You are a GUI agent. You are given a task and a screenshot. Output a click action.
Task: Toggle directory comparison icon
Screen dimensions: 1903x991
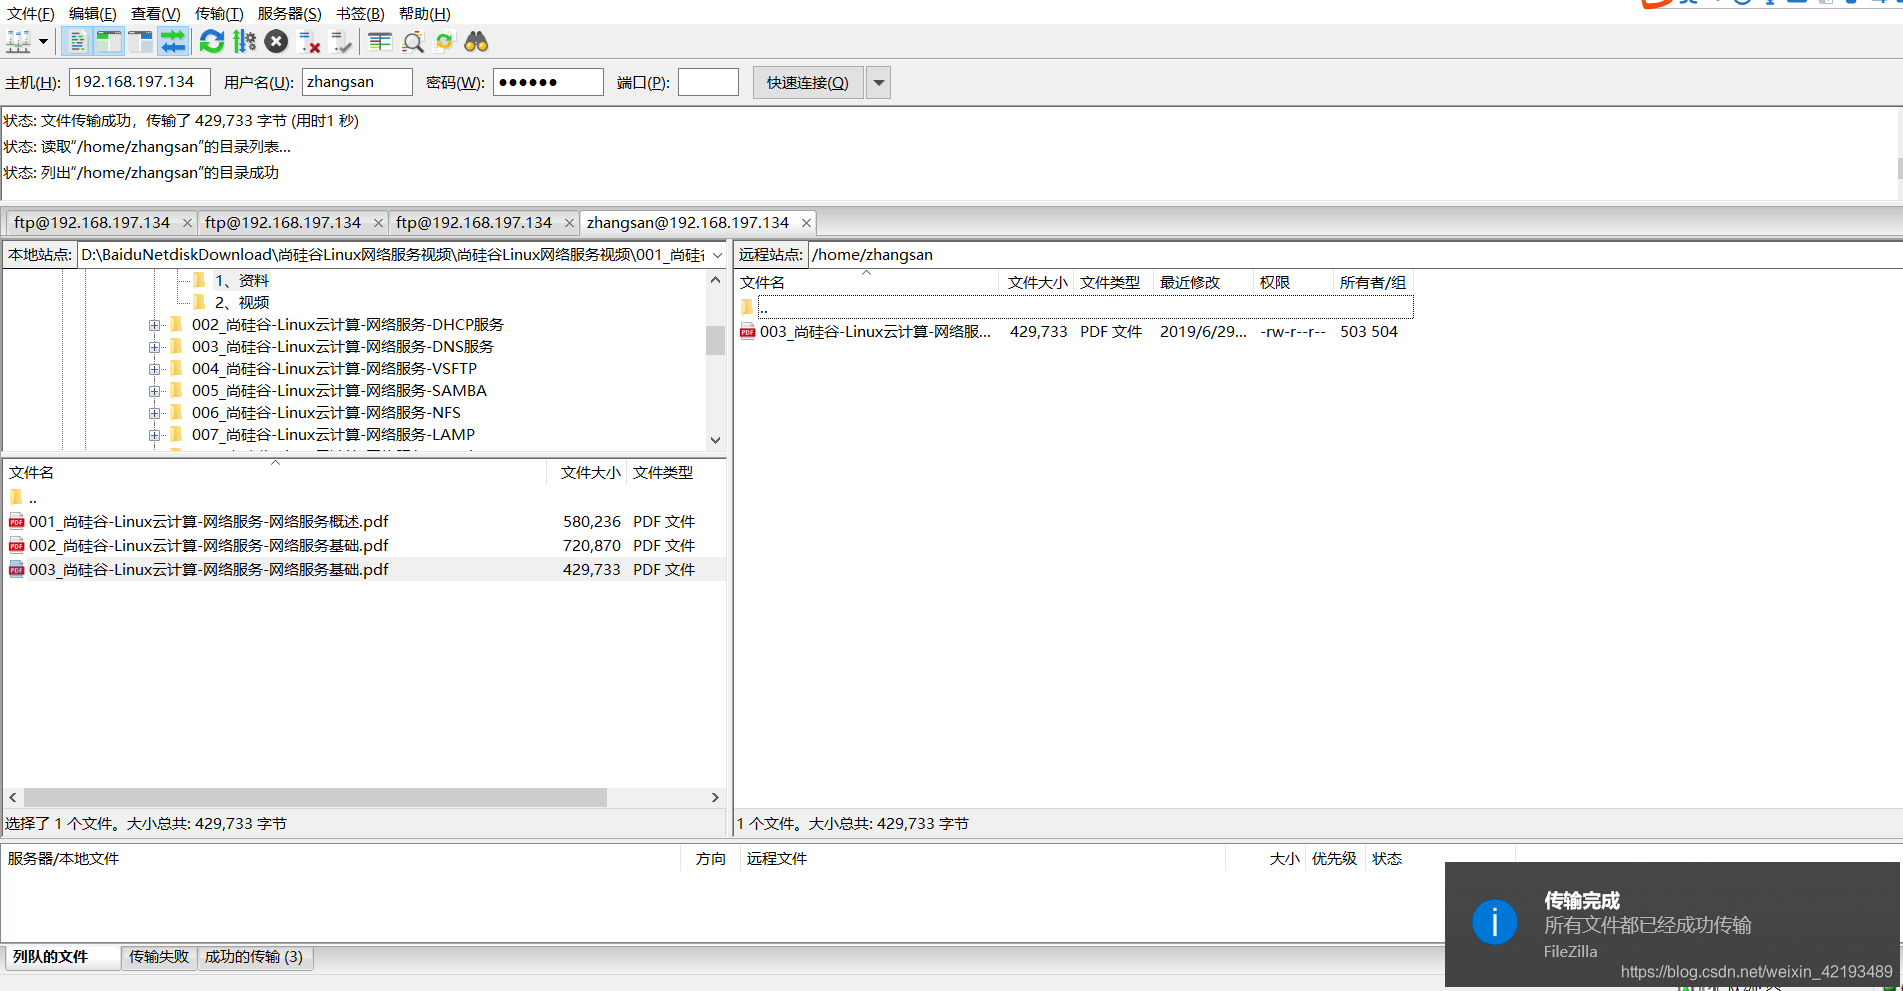412,42
